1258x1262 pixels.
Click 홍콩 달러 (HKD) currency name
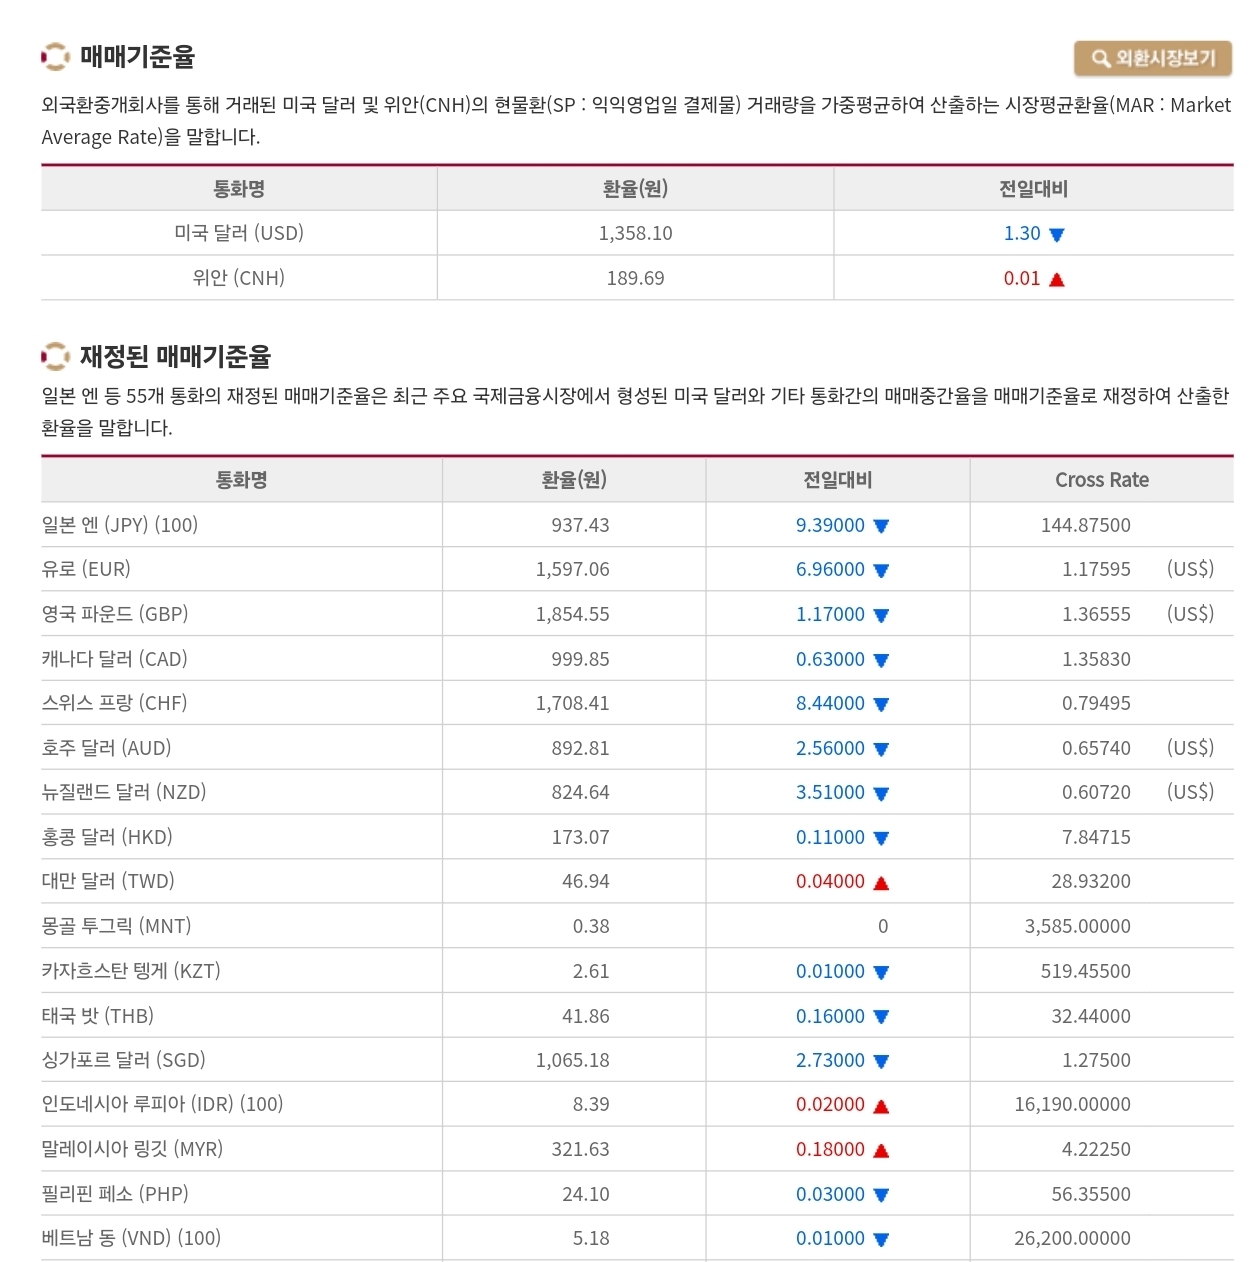107,837
